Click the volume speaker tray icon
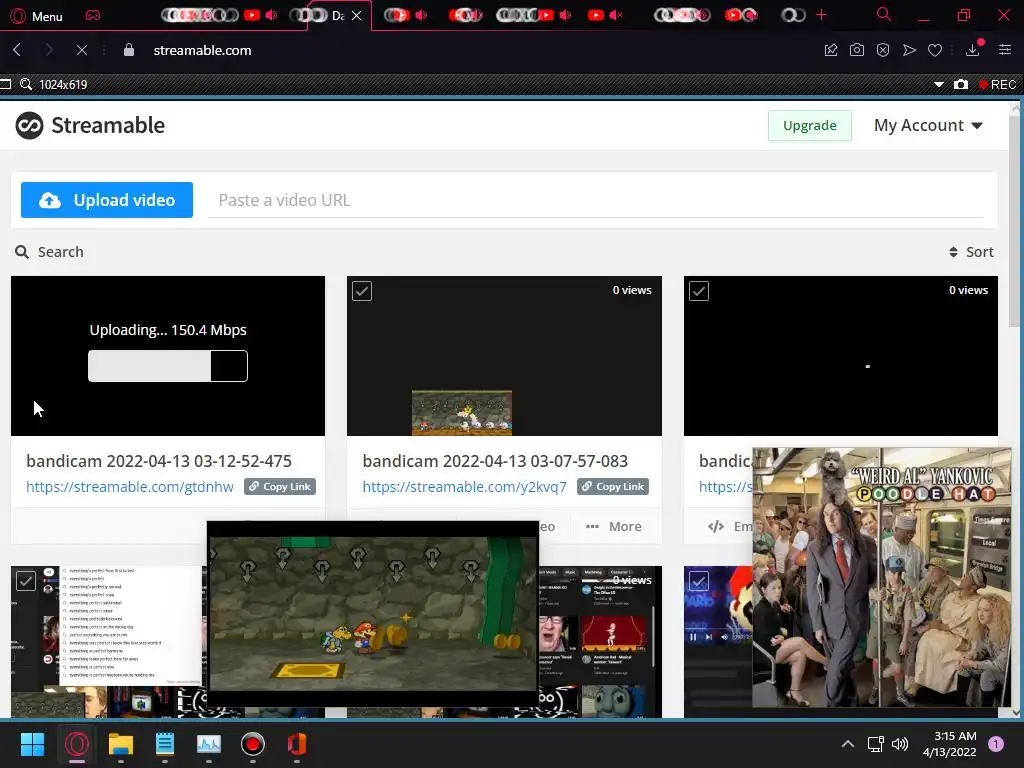Image resolution: width=1024 pixels, height=768 pixels. click(x=900, y=744)
